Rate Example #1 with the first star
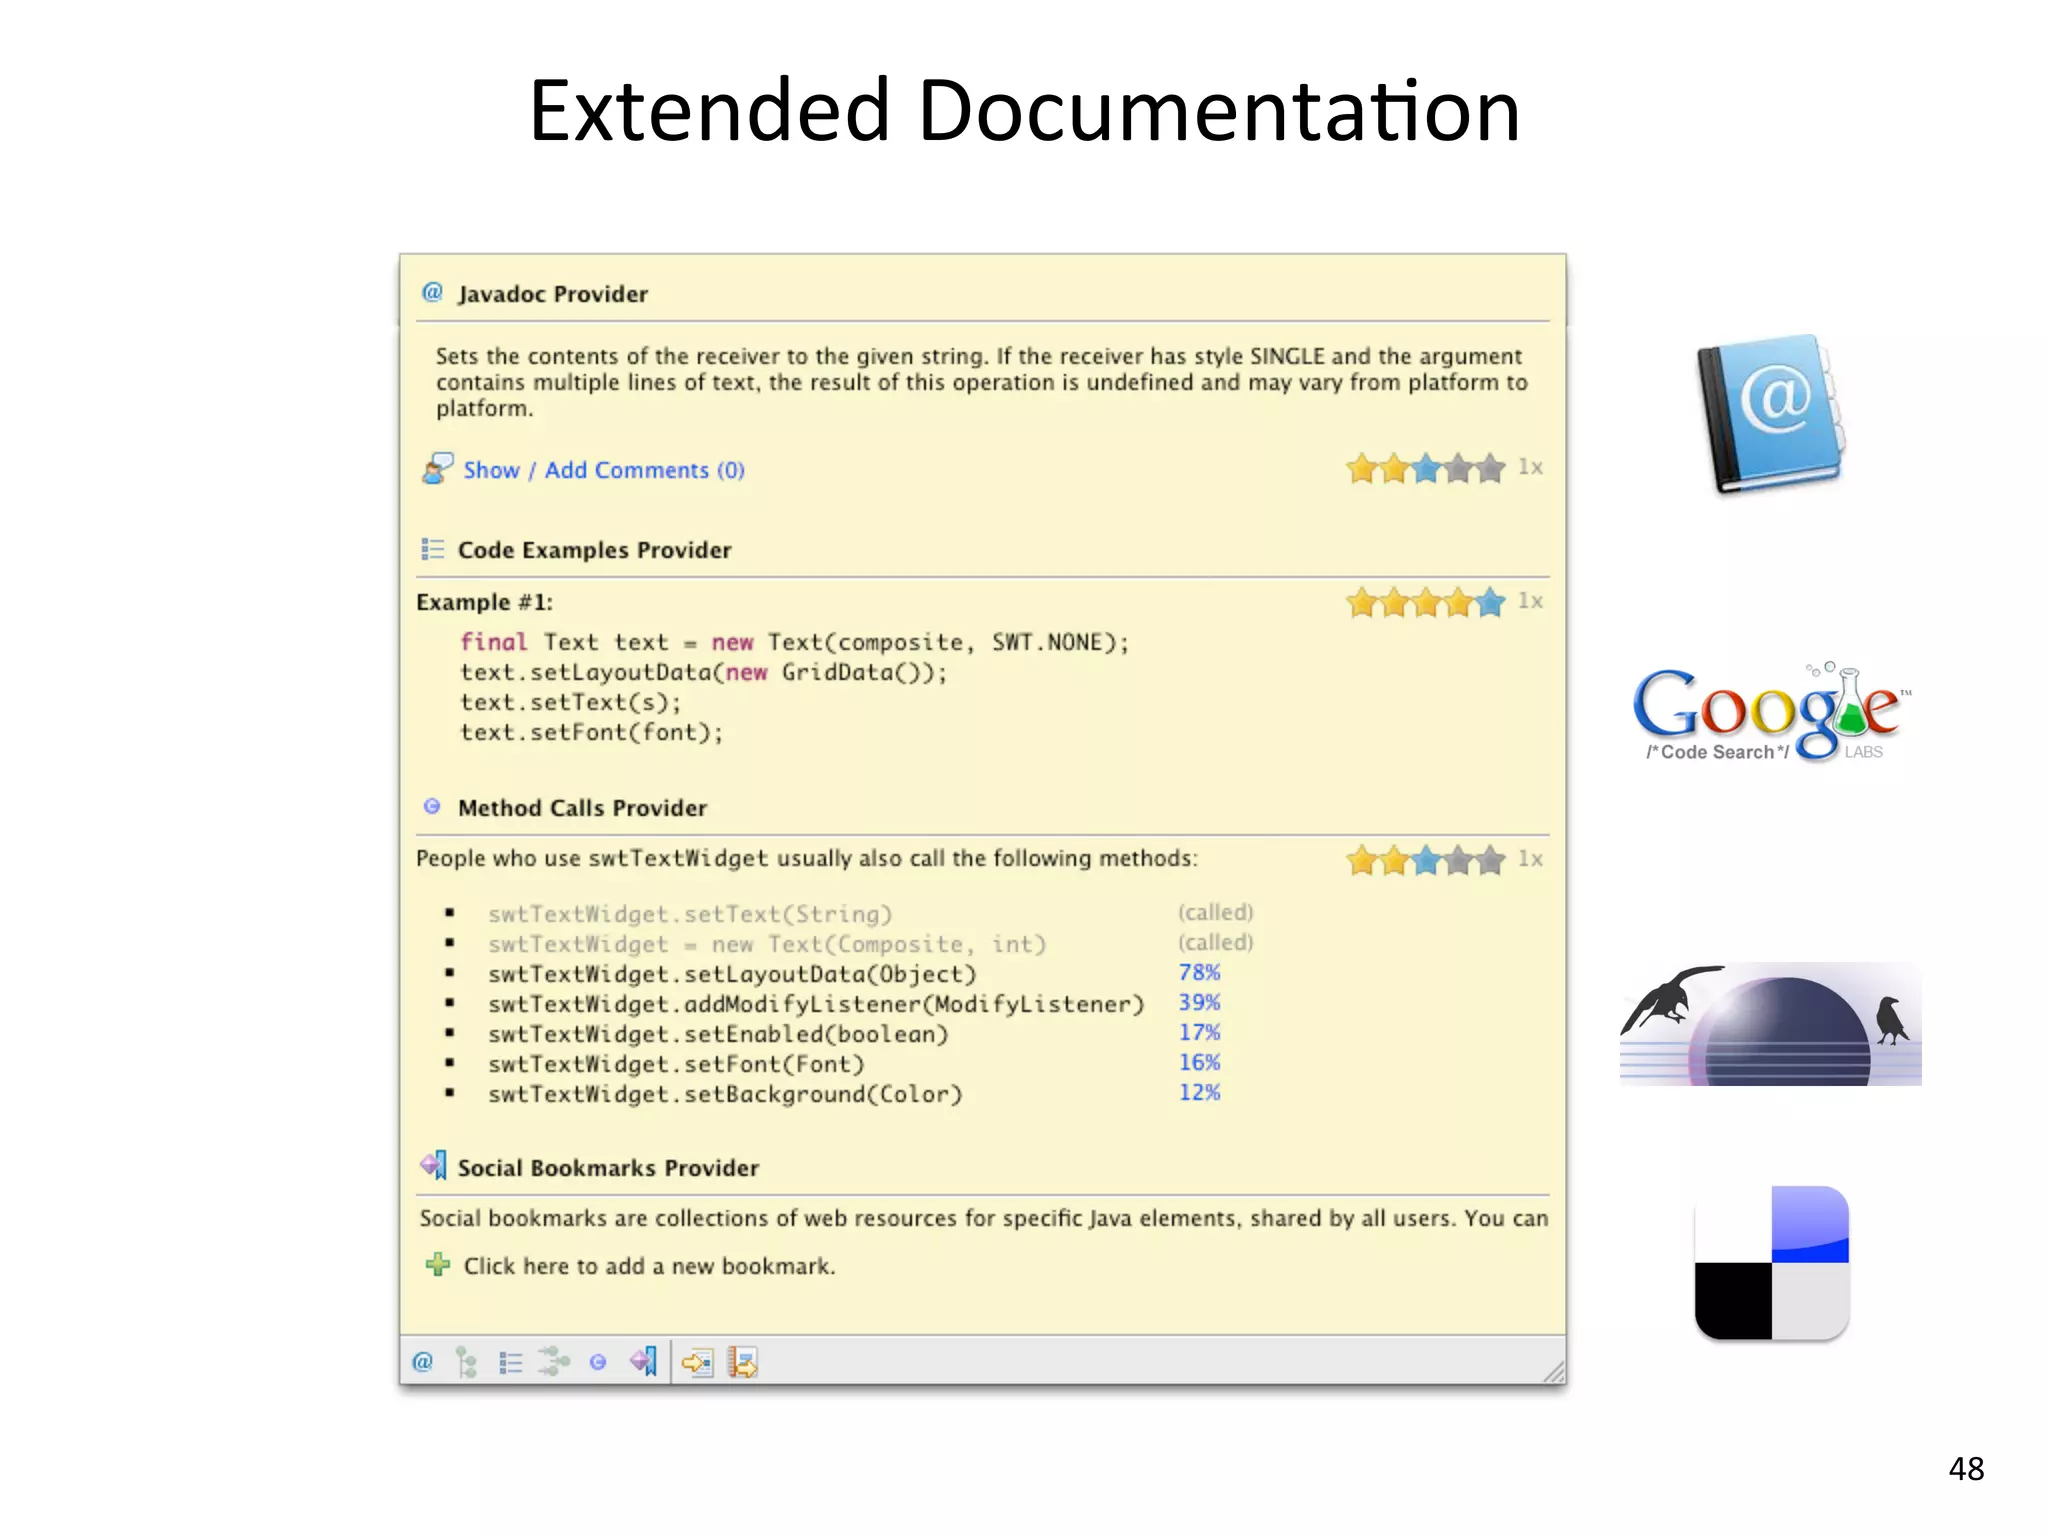 pyautogui.click(x=1362, y=602)
